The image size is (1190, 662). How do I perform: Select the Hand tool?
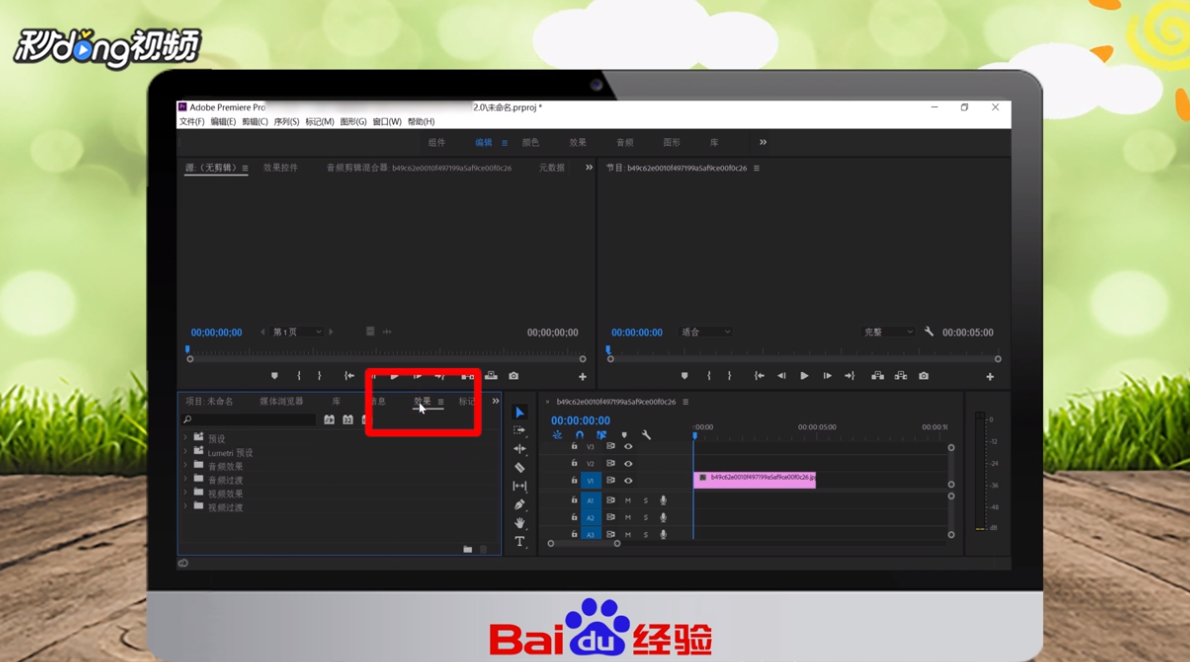click(520, 523)
